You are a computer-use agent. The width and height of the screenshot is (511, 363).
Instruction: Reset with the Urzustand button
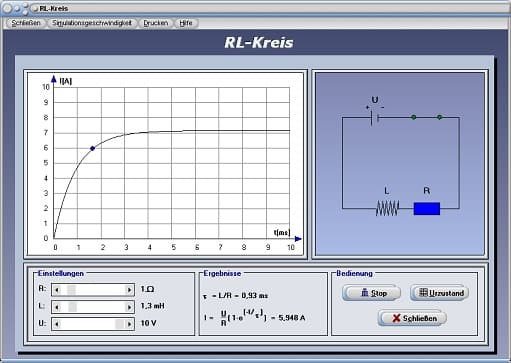coord(440,293)
